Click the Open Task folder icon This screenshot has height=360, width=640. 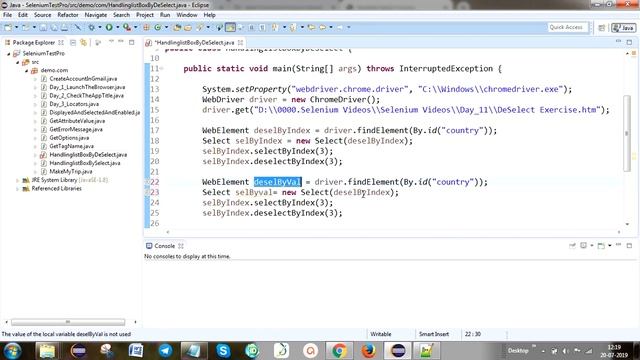point(188,27)
